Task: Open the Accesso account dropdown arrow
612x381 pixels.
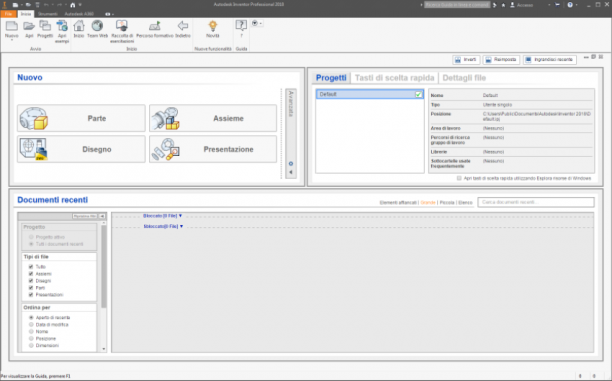Action: (x=549, y=5)
